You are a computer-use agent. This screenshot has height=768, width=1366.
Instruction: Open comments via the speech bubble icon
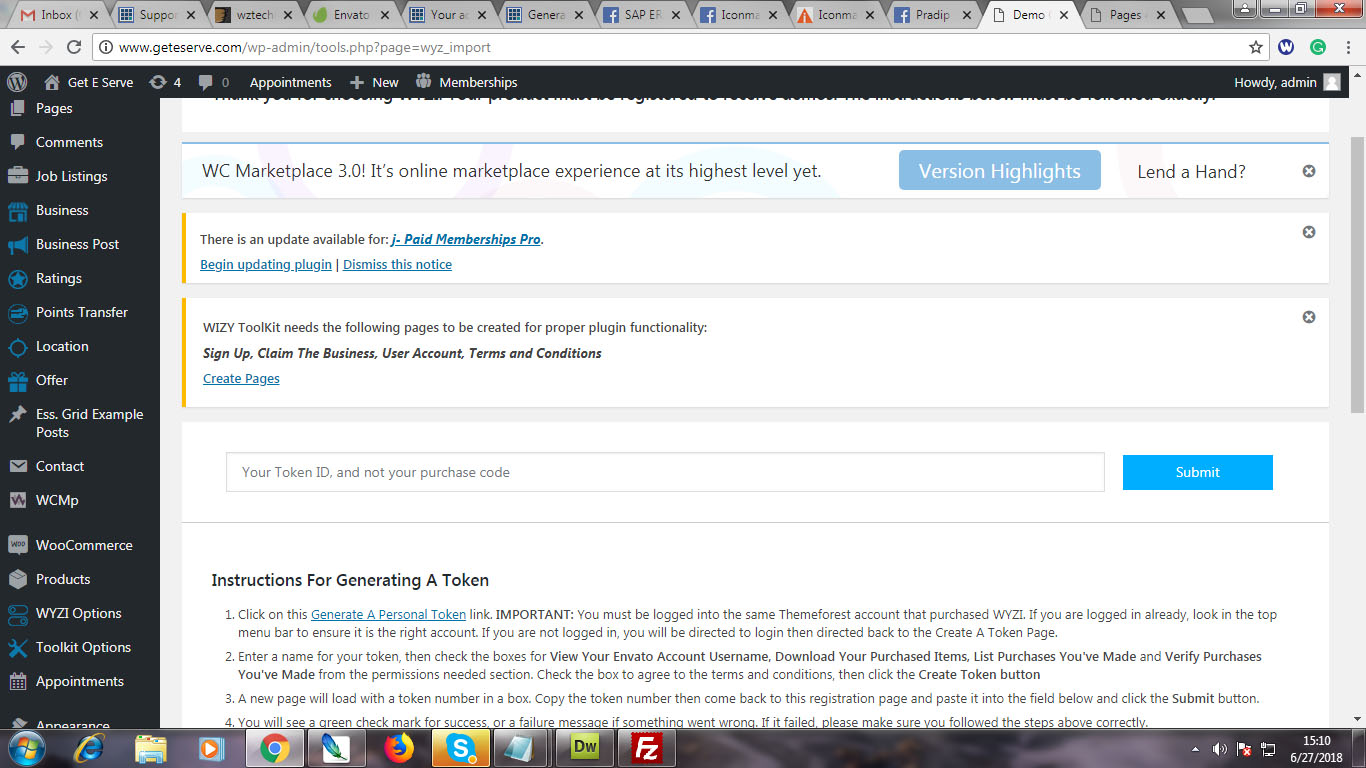[x=206, y=82]
